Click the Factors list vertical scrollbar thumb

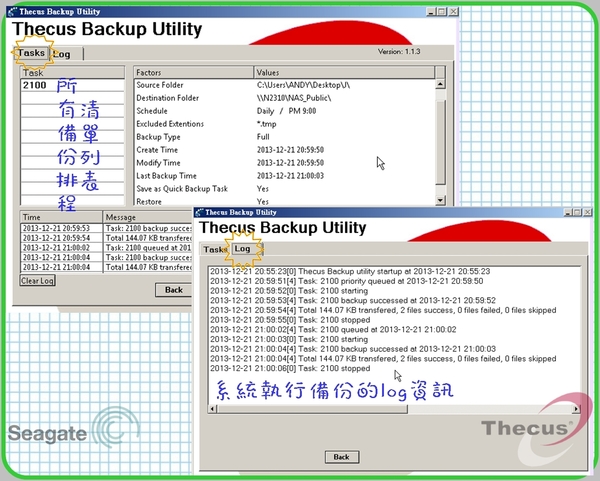(x=440, y=142)
